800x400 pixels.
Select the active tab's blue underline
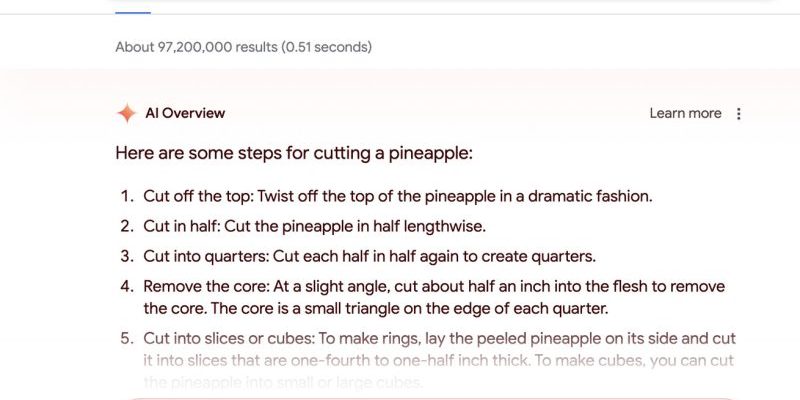[133, 12]
